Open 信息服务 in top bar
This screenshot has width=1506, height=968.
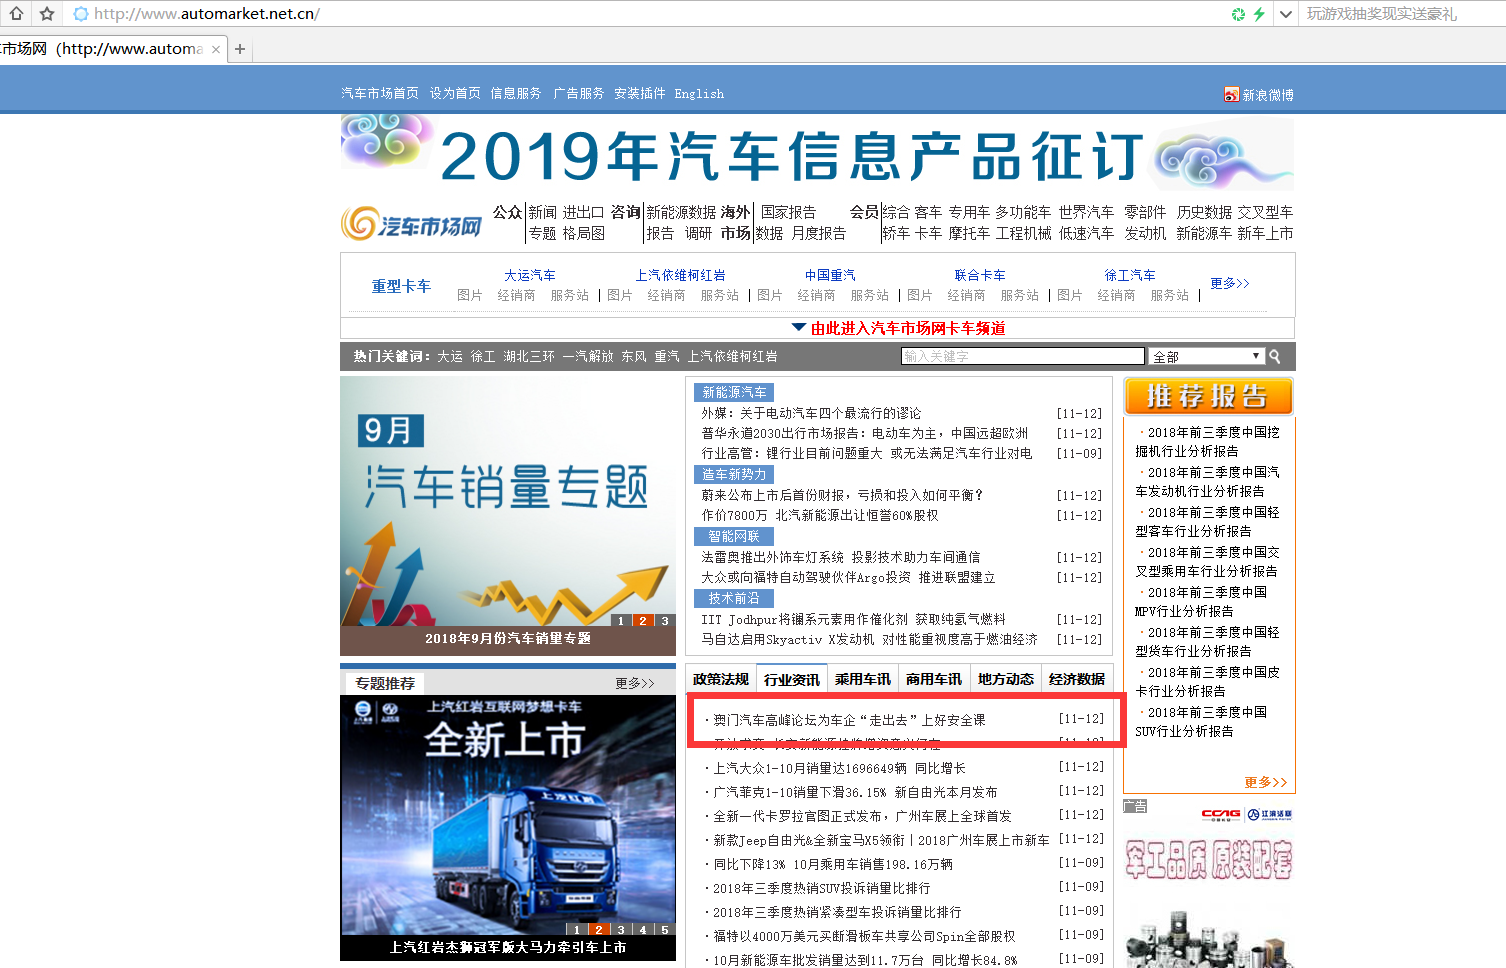pyautogui.click(x=516, y=93)
